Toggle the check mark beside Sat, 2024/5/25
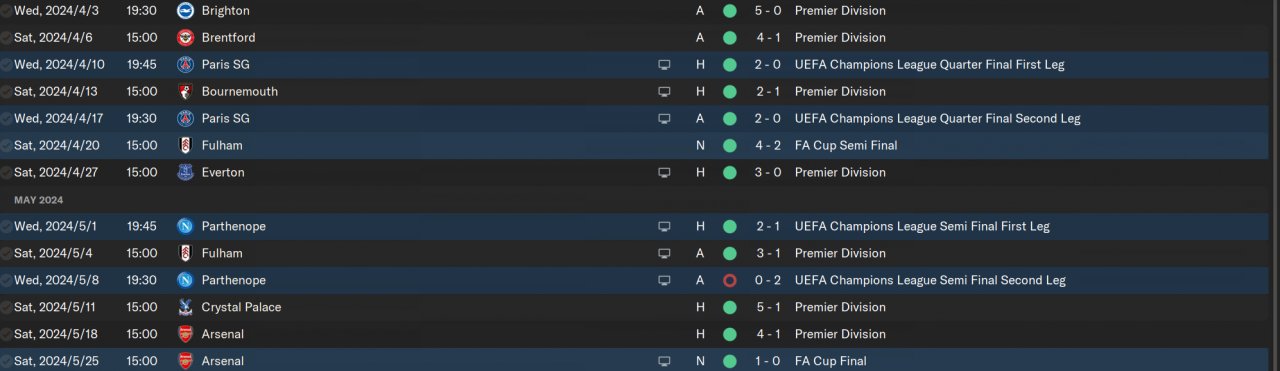This screenshot has width=1280, height=371. 7,361
